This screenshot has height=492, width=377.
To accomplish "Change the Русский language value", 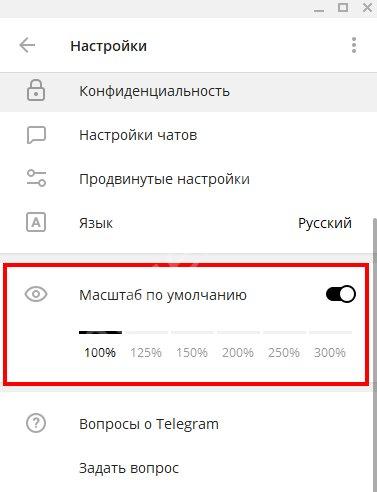I will click(325, 223).
